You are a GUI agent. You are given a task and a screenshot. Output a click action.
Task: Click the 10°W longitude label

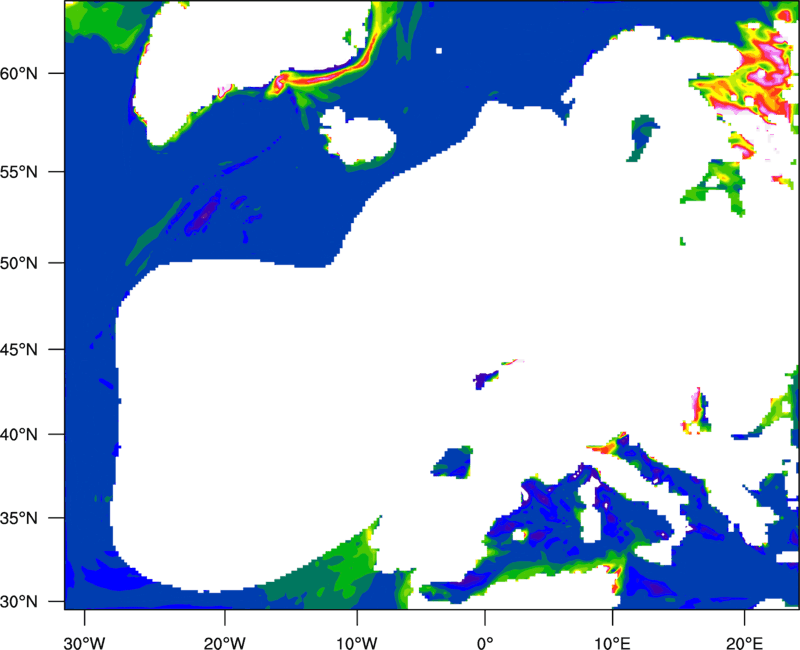point(357,643)
